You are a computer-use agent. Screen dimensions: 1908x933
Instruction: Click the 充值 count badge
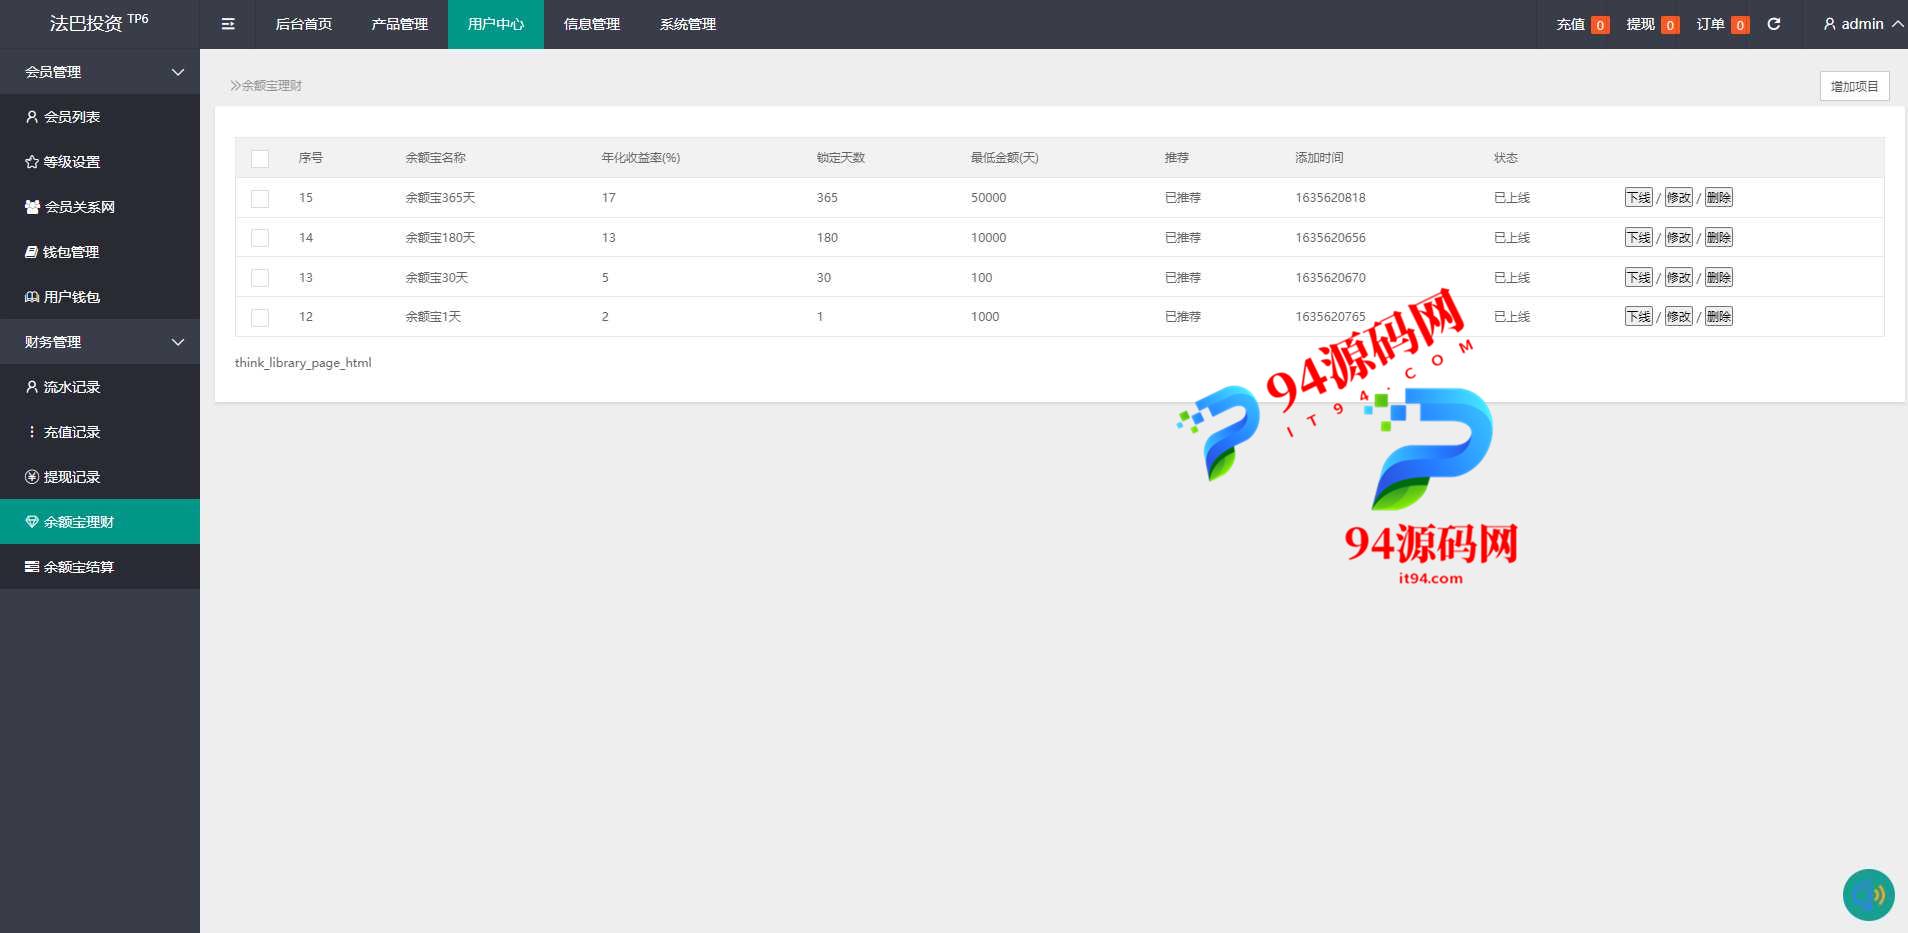[x=1600, y=25]
